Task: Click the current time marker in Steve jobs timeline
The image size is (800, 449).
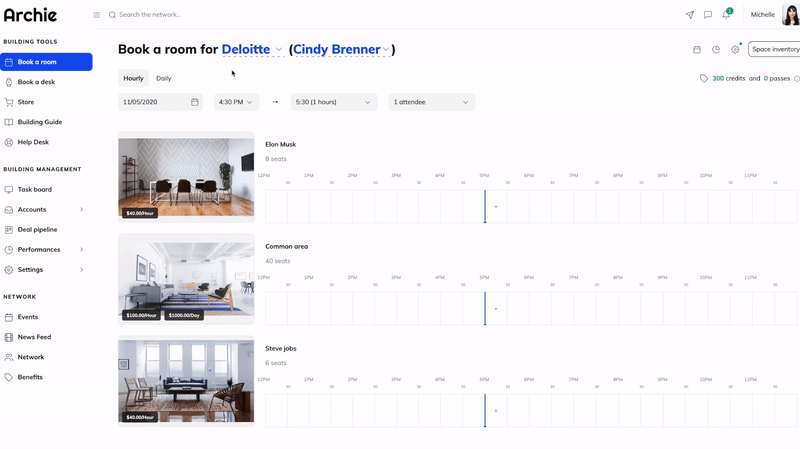Action: pos(485,410)
